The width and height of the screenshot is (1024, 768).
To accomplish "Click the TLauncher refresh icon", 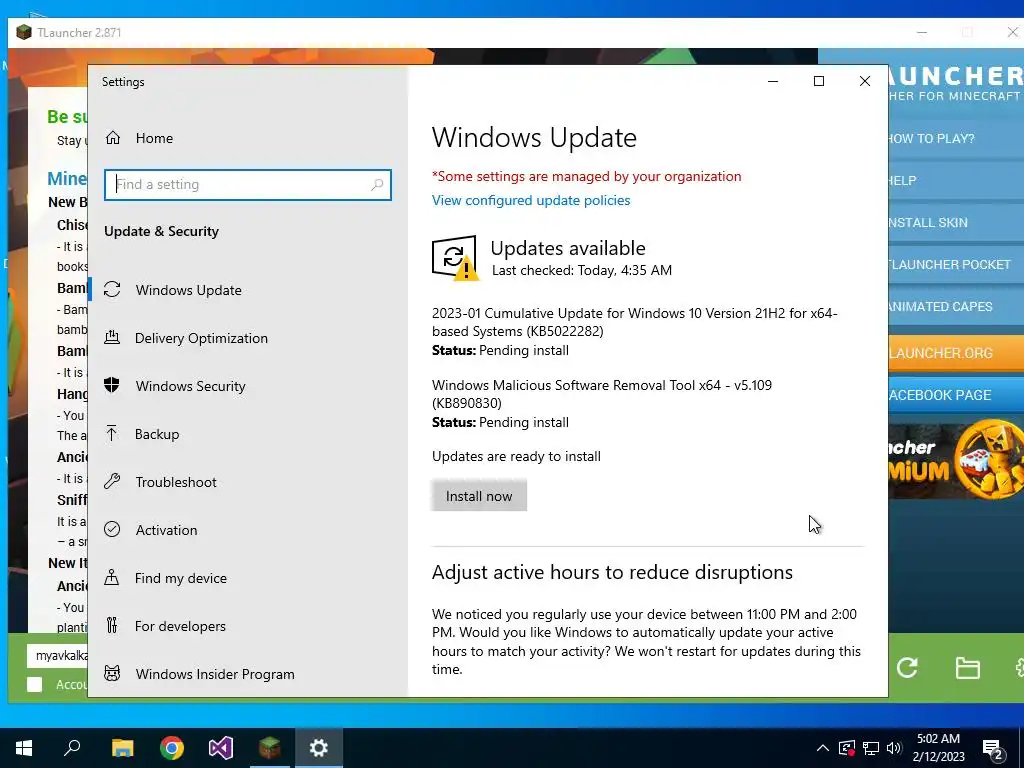I will pos(907,667).
